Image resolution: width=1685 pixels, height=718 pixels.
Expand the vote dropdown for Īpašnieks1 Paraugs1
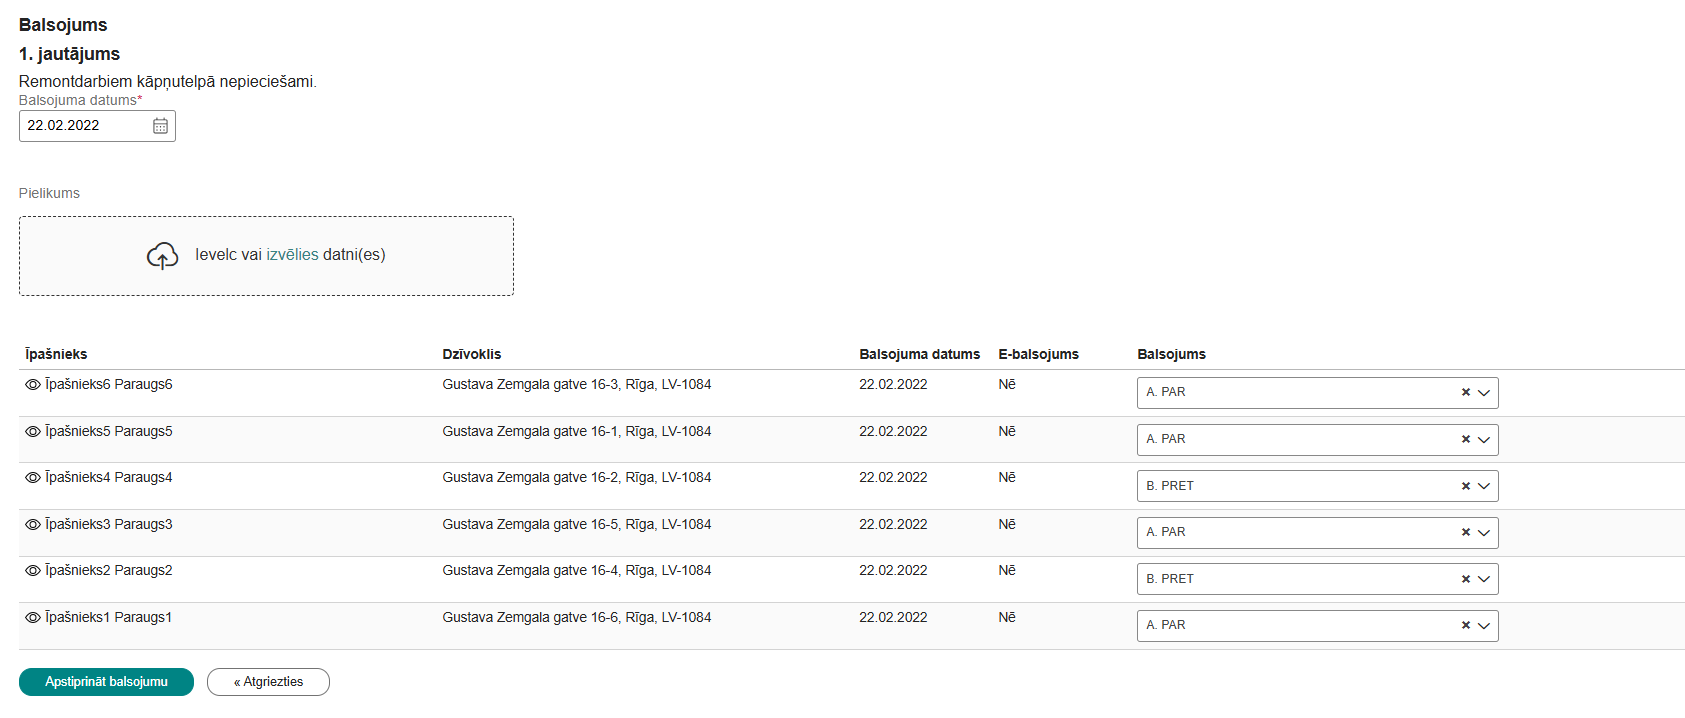point(1484,626)
